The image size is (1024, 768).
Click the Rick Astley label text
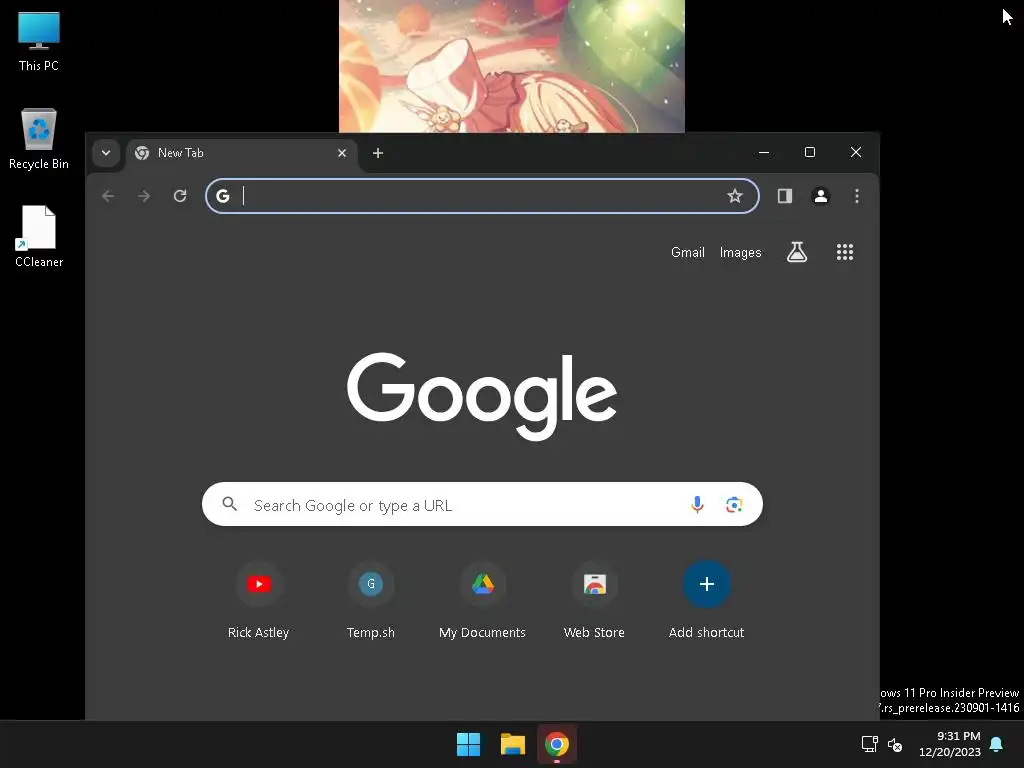click(259, 632)
